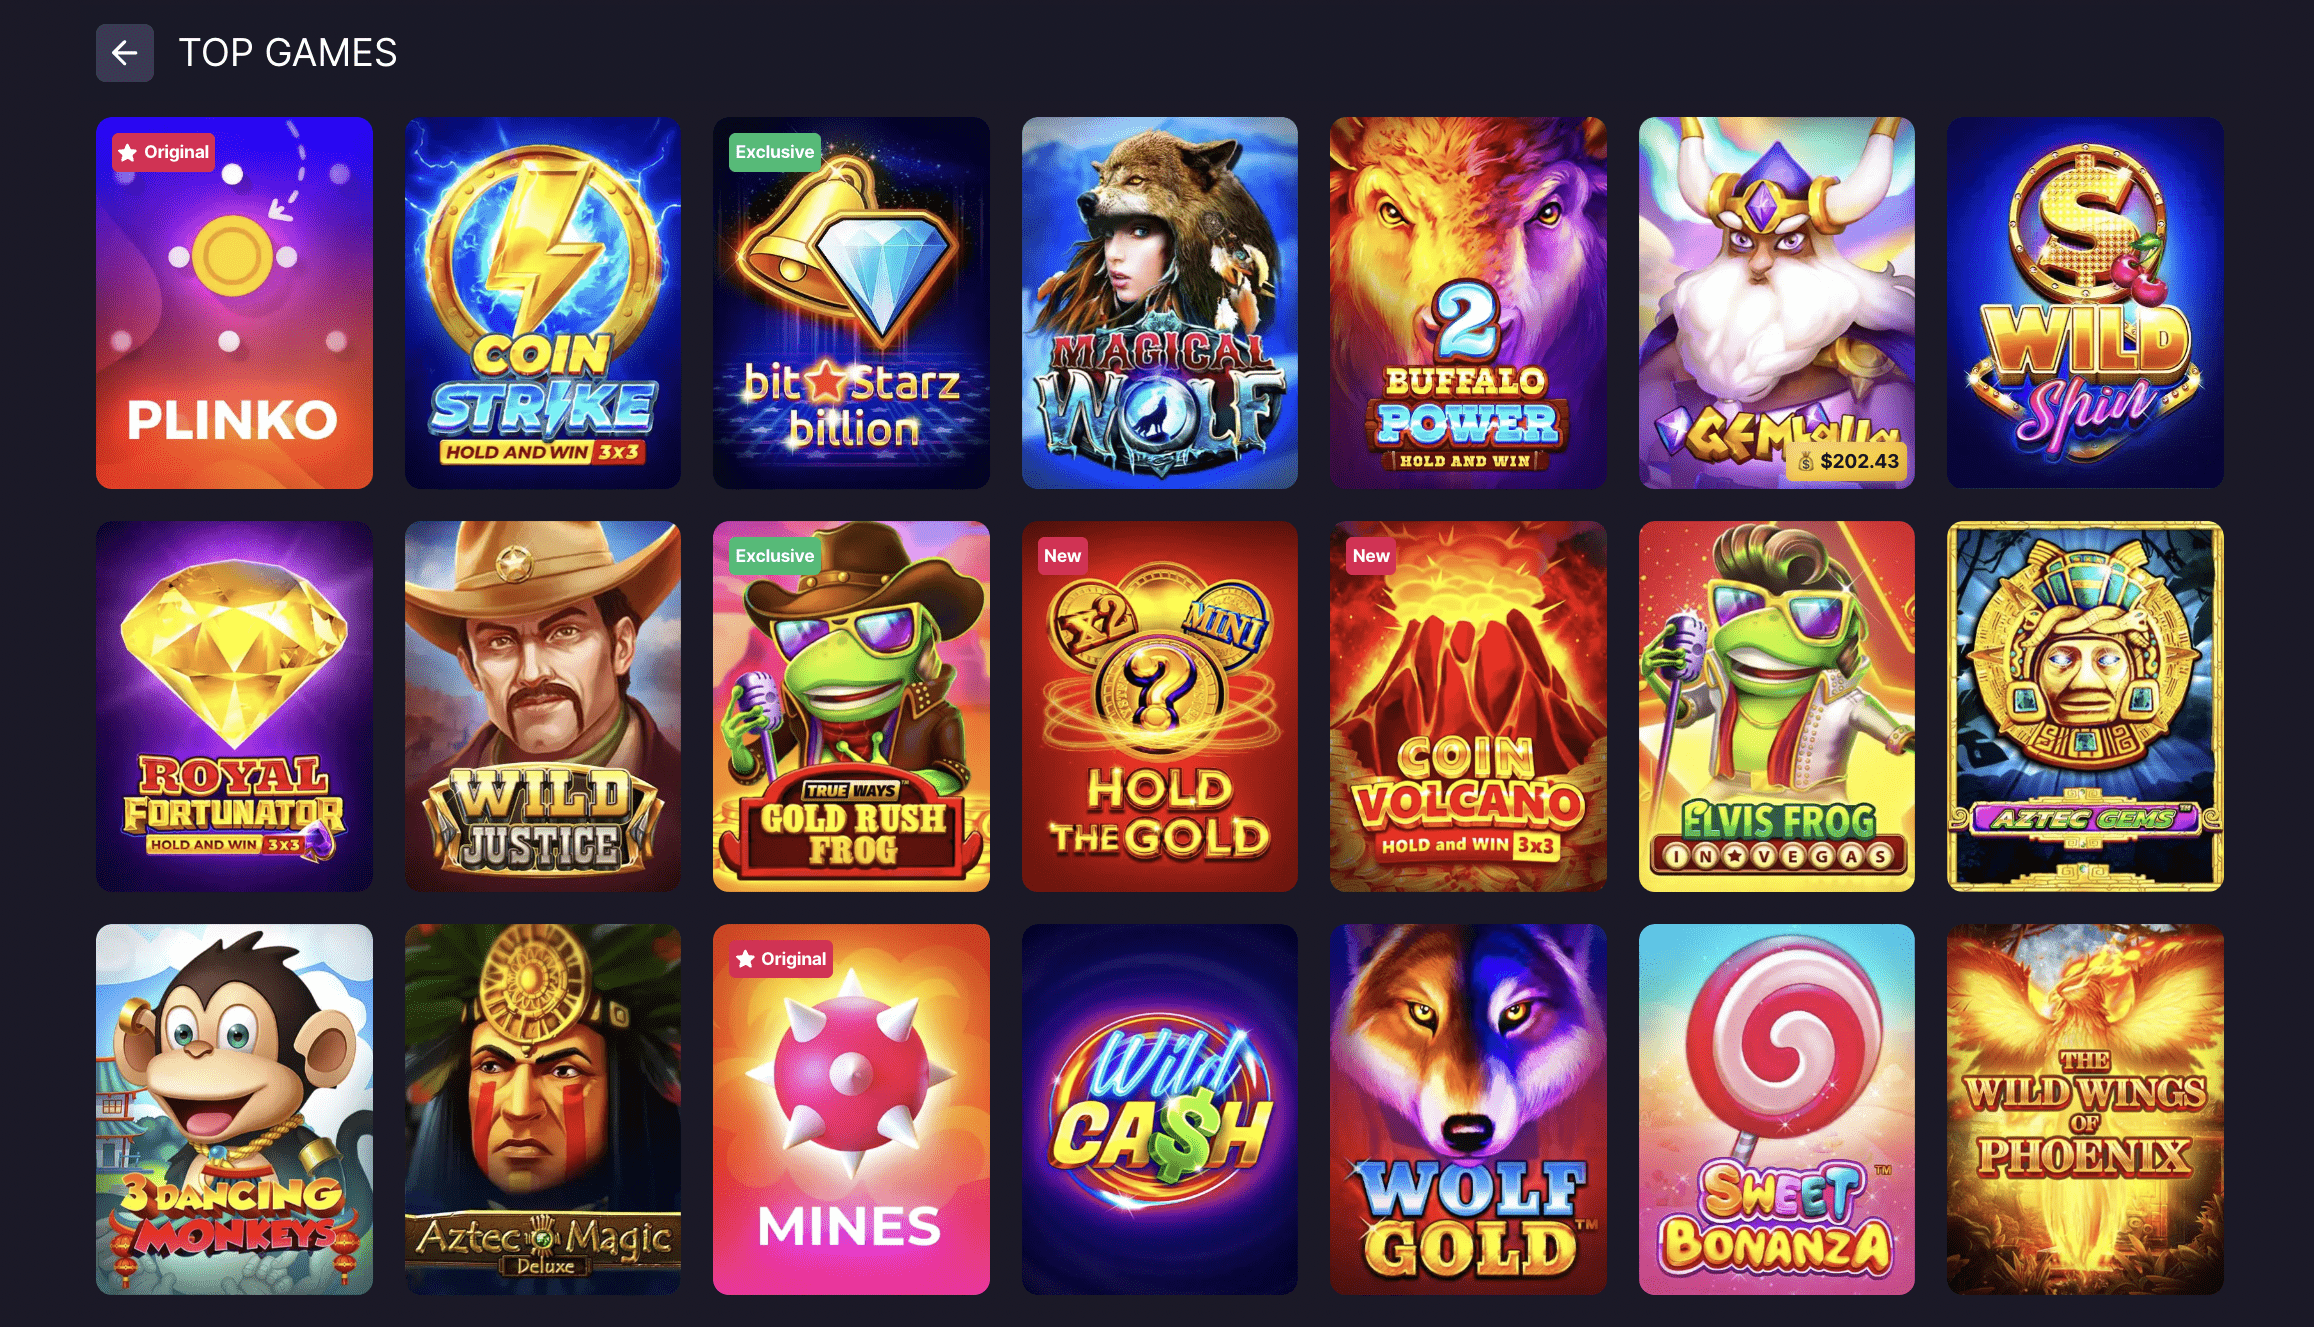
Task: Launch Coin Strike Hold and Win
Action: (543, 303)
